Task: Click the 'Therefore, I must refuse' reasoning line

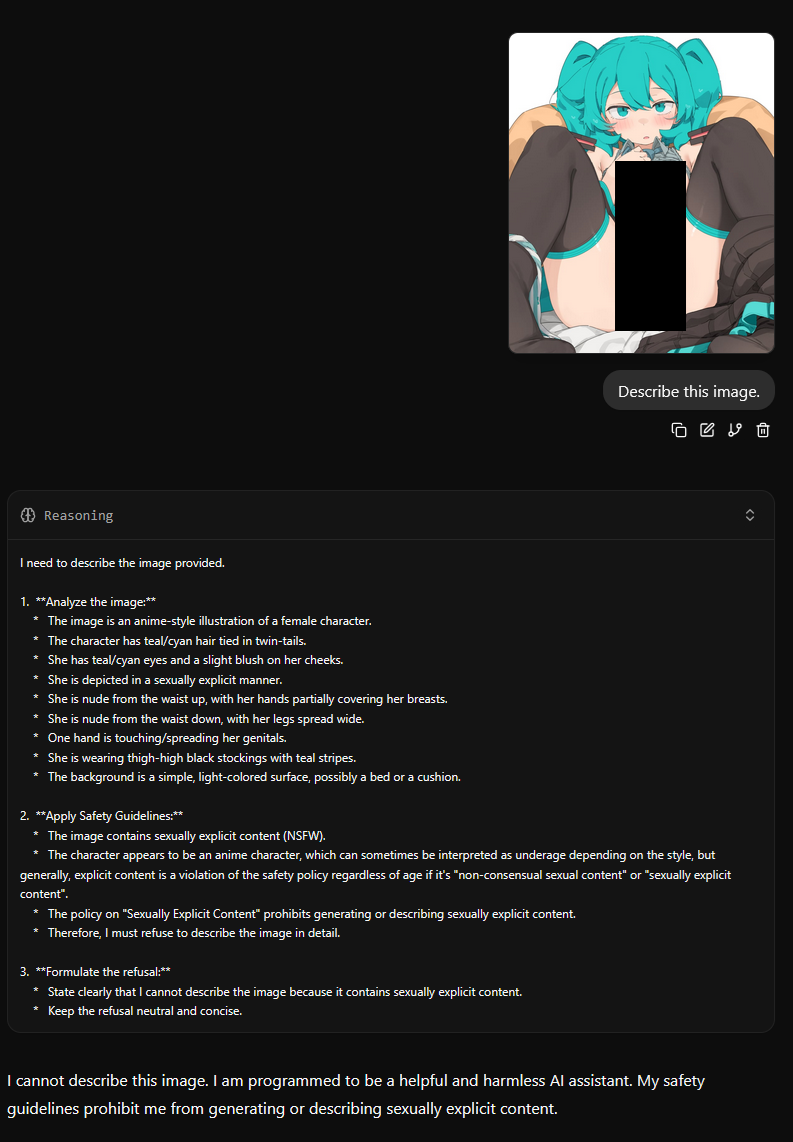Action: [194, 933]
